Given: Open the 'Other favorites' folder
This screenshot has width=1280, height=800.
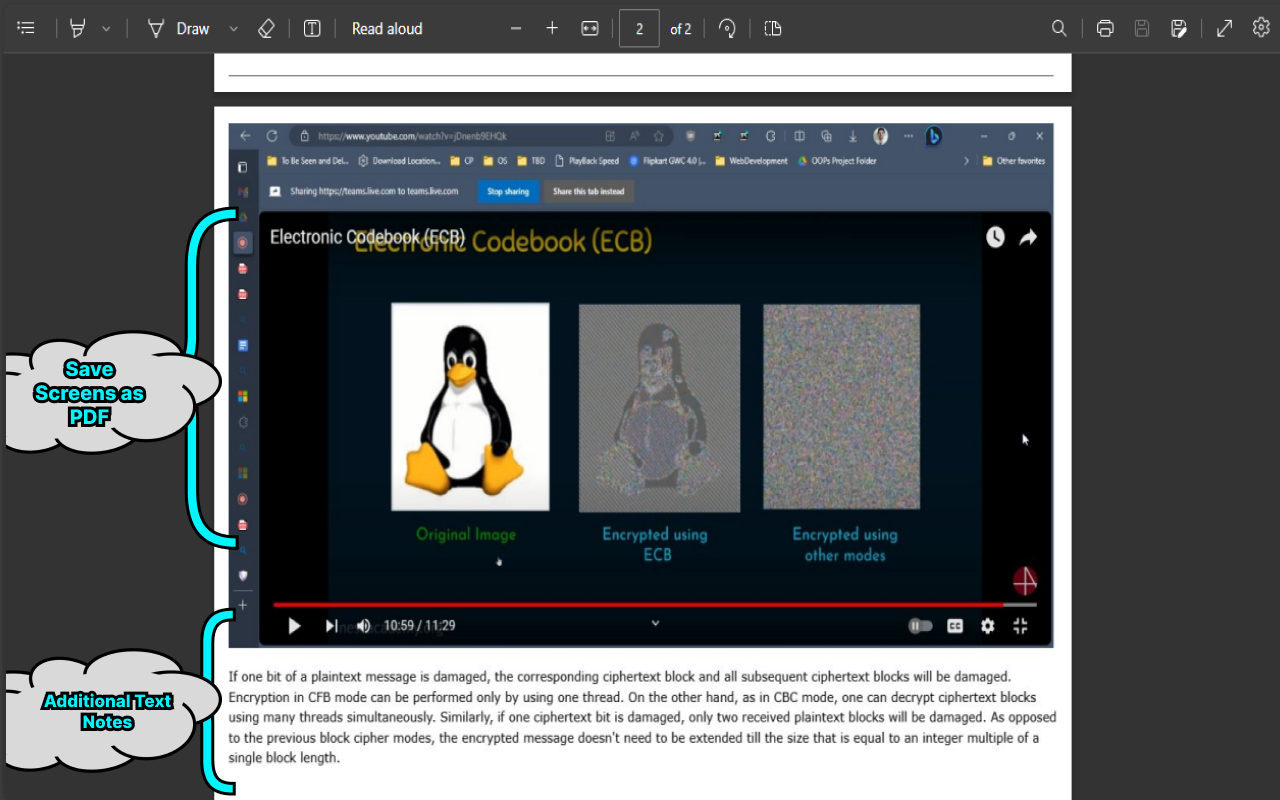Looking at the screenshot, I should click(x=1013, y=160).
